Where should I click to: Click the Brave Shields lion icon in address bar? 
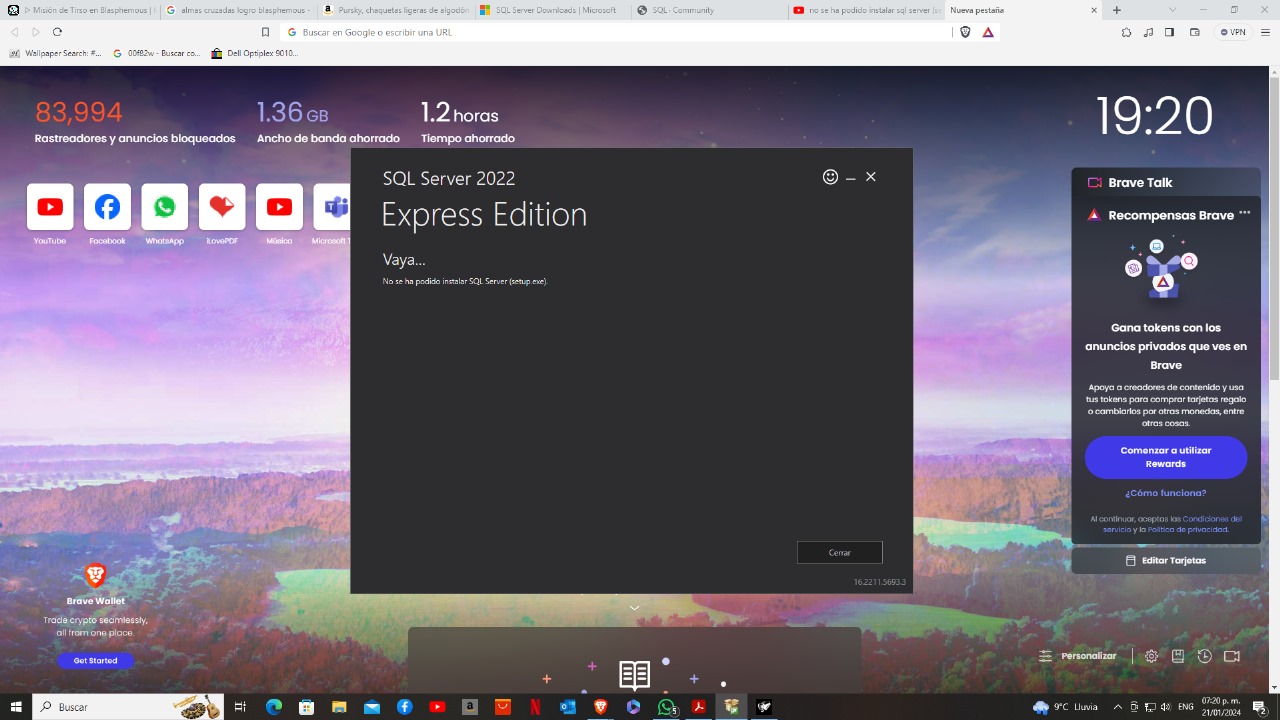[965, 32]
